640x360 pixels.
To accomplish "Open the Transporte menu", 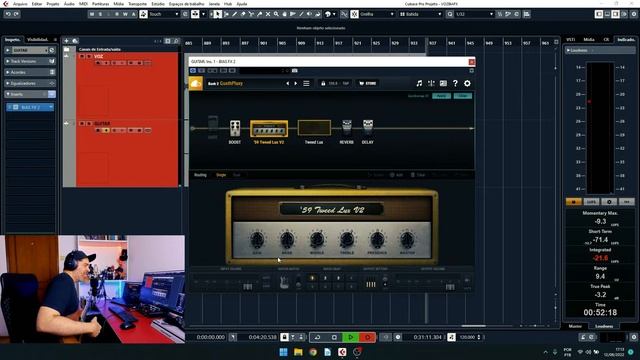I will 137,4.
